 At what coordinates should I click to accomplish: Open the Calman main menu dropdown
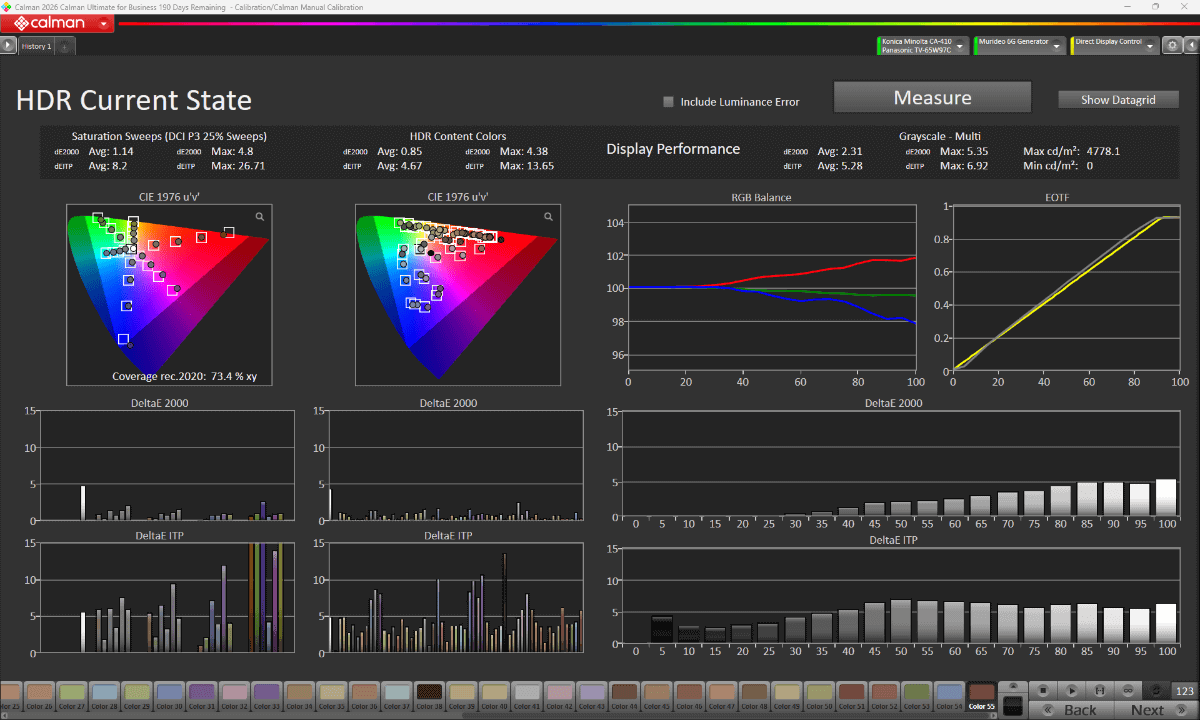coord(104,22)
